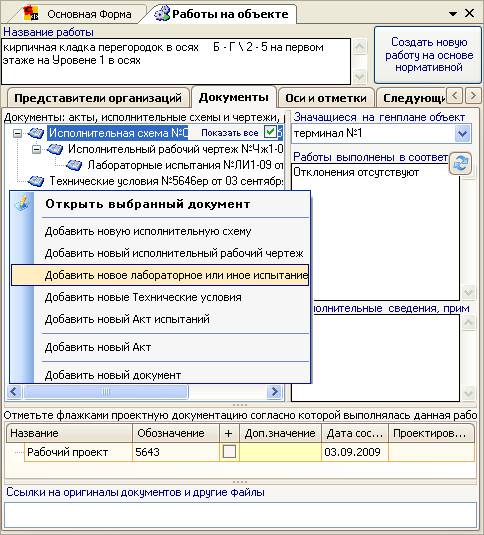Click the book icon of Исполнительный рабочий чертеж
484x535 pixels.
coord(55,149)
